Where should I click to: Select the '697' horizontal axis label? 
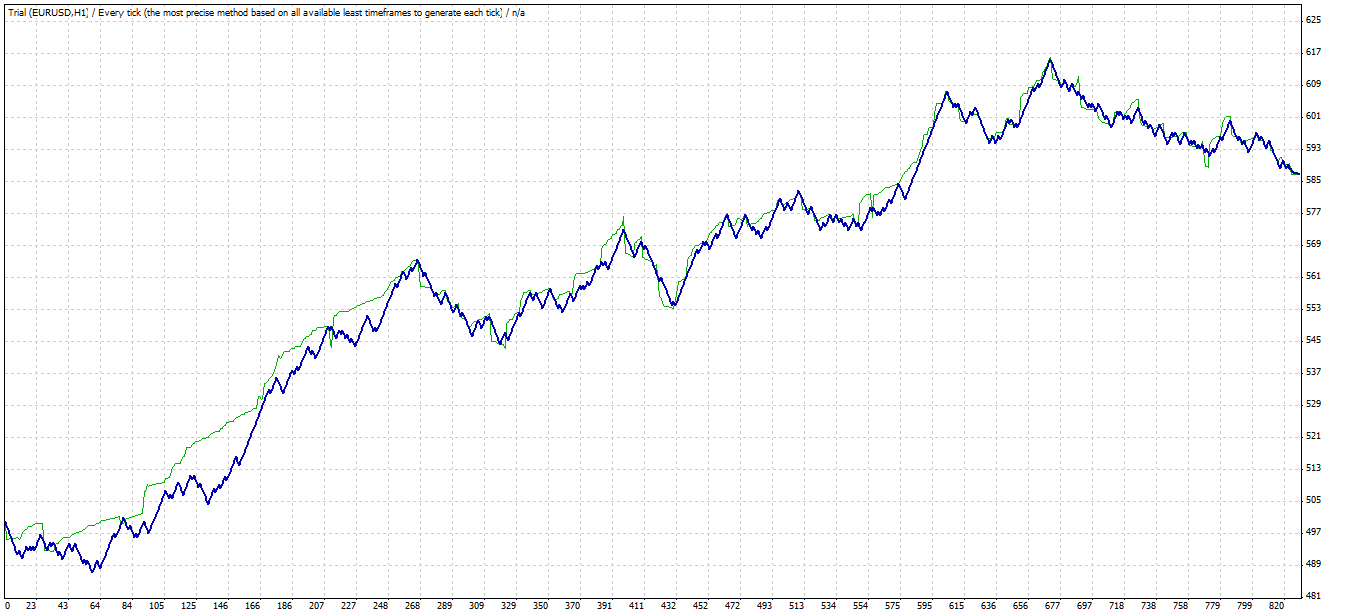click(1084, 606)
